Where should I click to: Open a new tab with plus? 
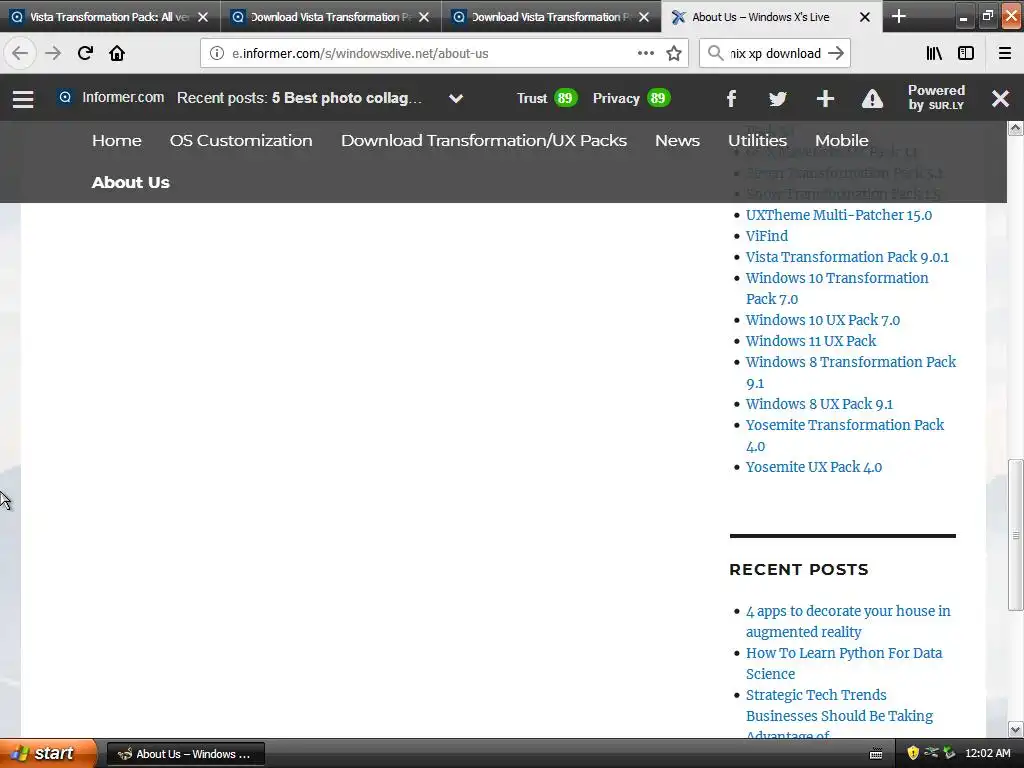click(x=899, y=16)
